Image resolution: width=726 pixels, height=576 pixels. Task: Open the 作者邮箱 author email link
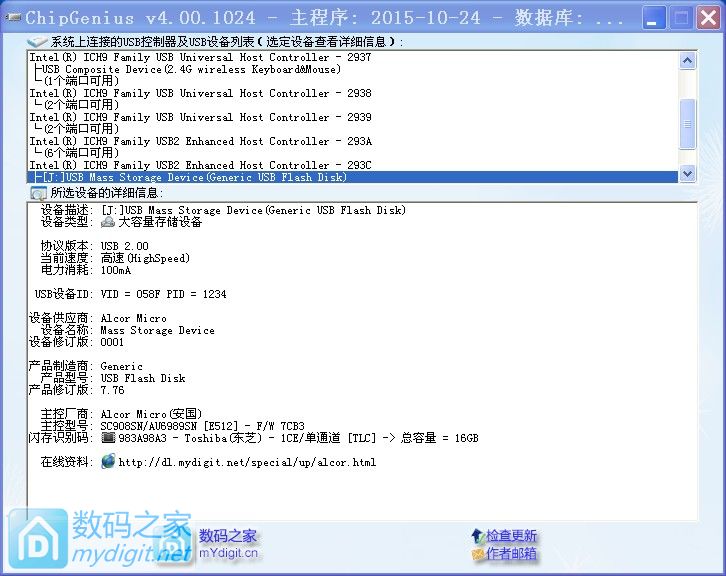511,553
